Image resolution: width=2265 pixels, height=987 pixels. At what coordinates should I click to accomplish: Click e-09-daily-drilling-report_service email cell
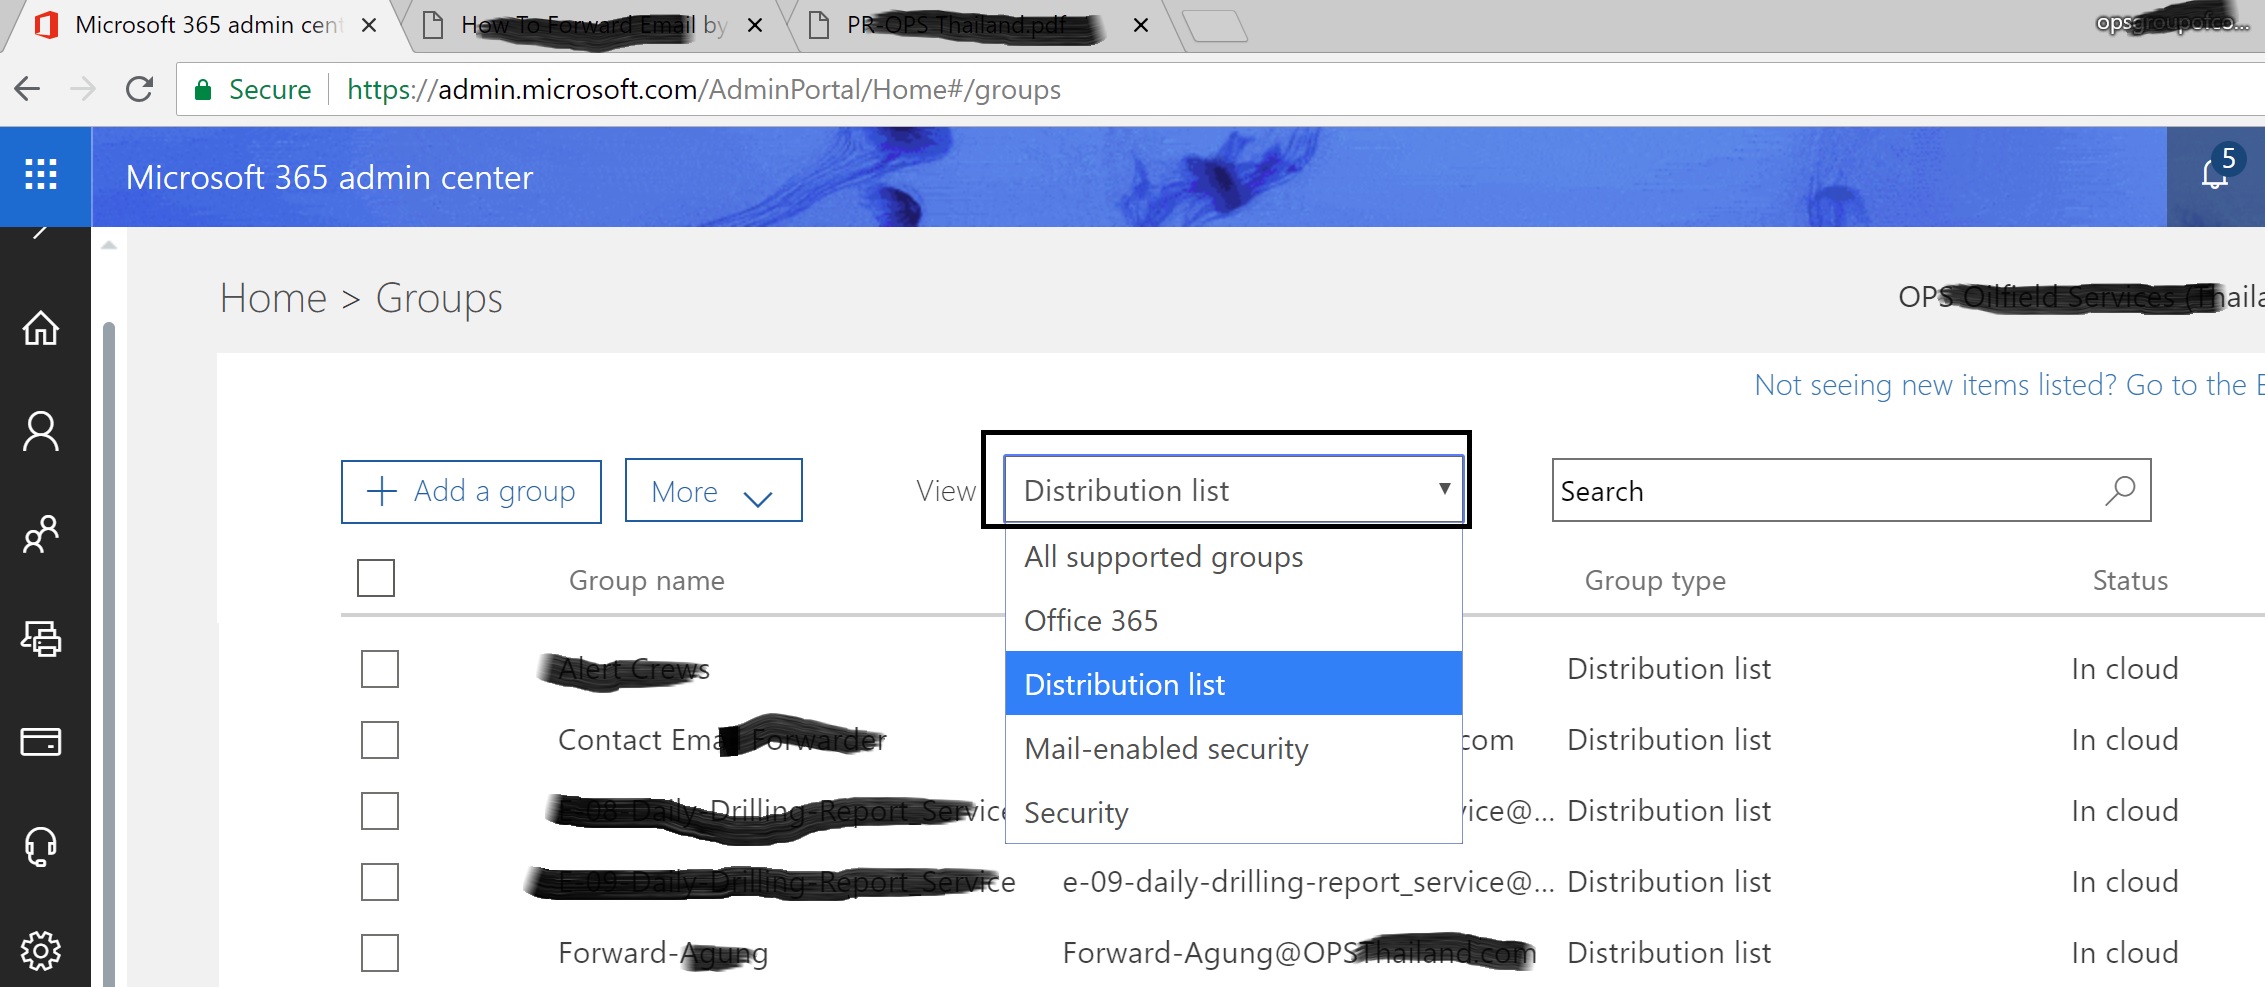1308,882
